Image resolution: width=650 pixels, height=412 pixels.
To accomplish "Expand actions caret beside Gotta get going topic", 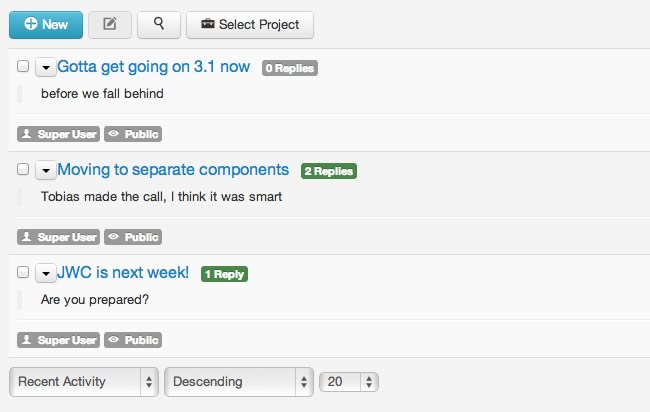I will (46, 67).
